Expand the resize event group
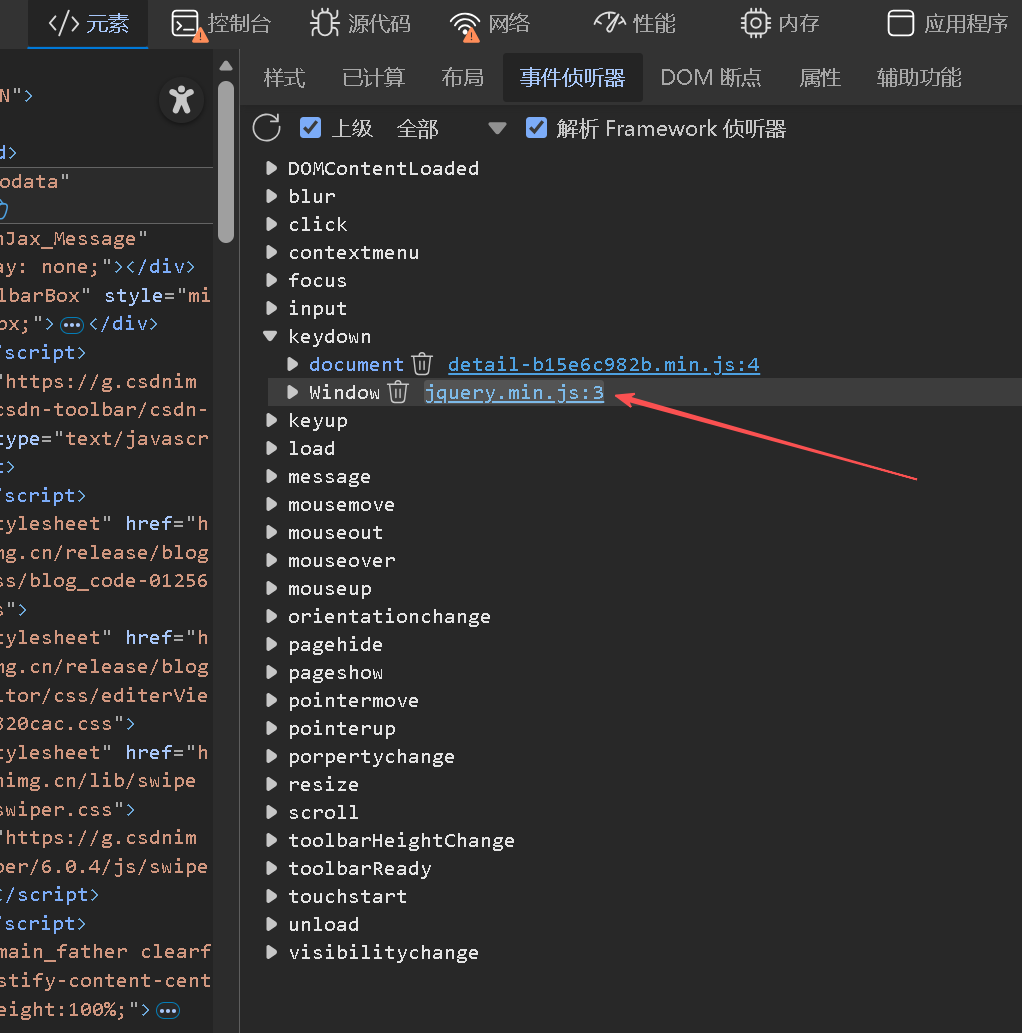 271,784
